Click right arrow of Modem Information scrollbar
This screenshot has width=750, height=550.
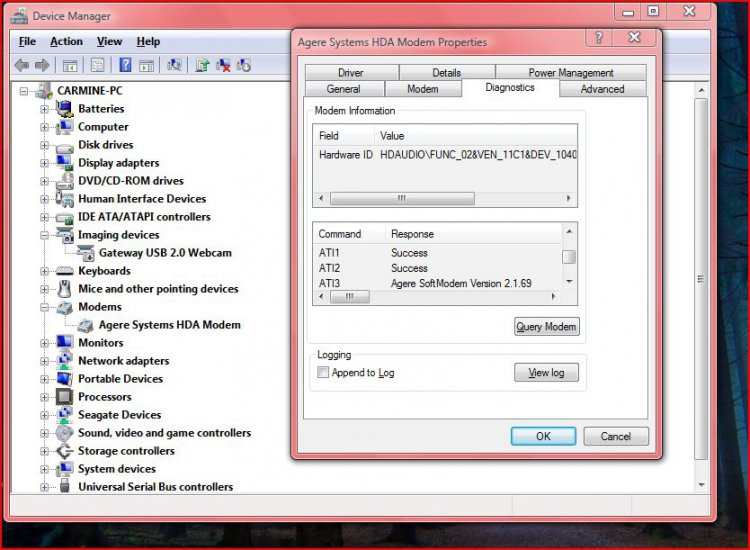pos(568,198)
